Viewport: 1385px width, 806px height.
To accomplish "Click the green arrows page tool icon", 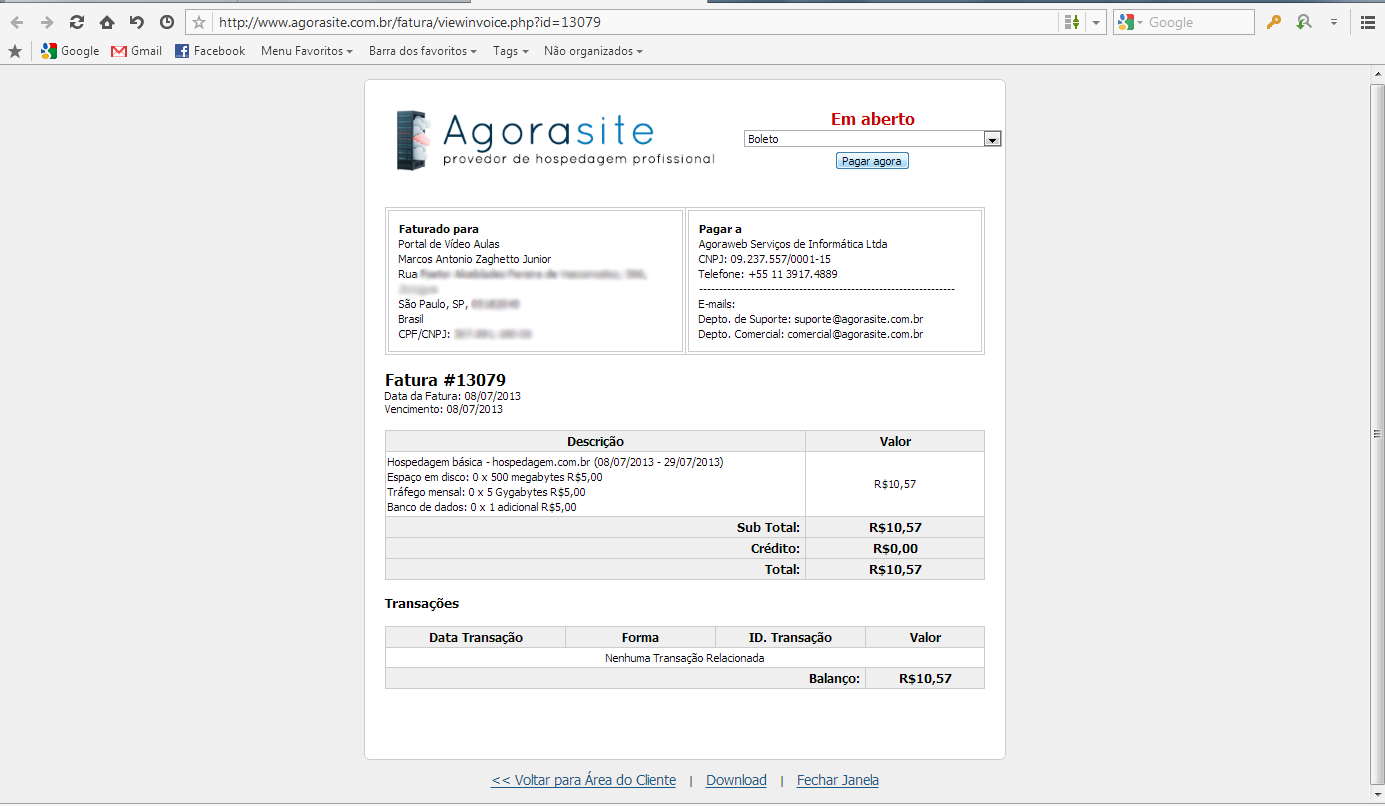I will pos(1072,22).
